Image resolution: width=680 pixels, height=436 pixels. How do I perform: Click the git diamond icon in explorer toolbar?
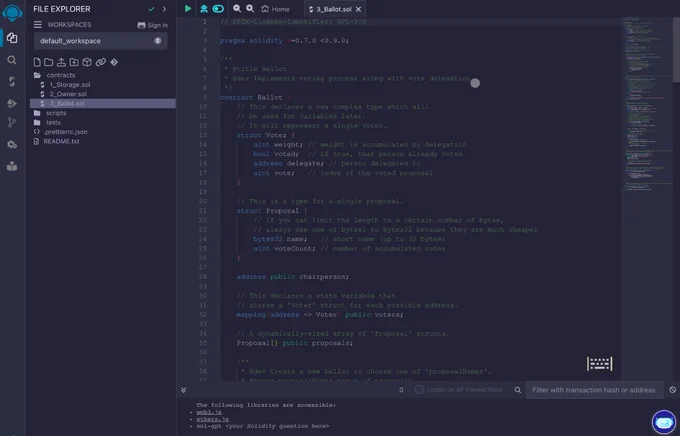pos(114,62)
